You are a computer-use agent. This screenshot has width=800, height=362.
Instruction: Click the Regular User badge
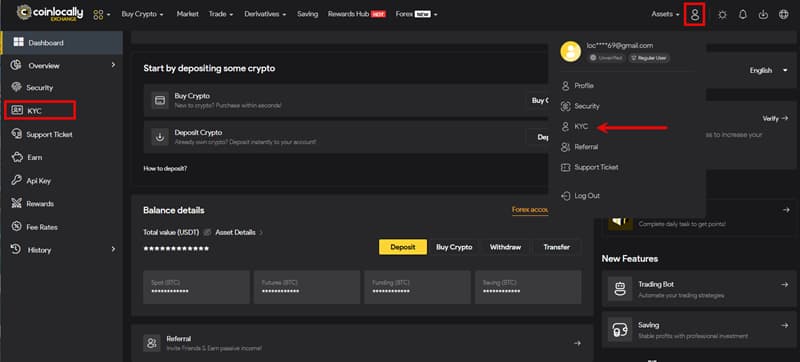(x=649, y=58)
